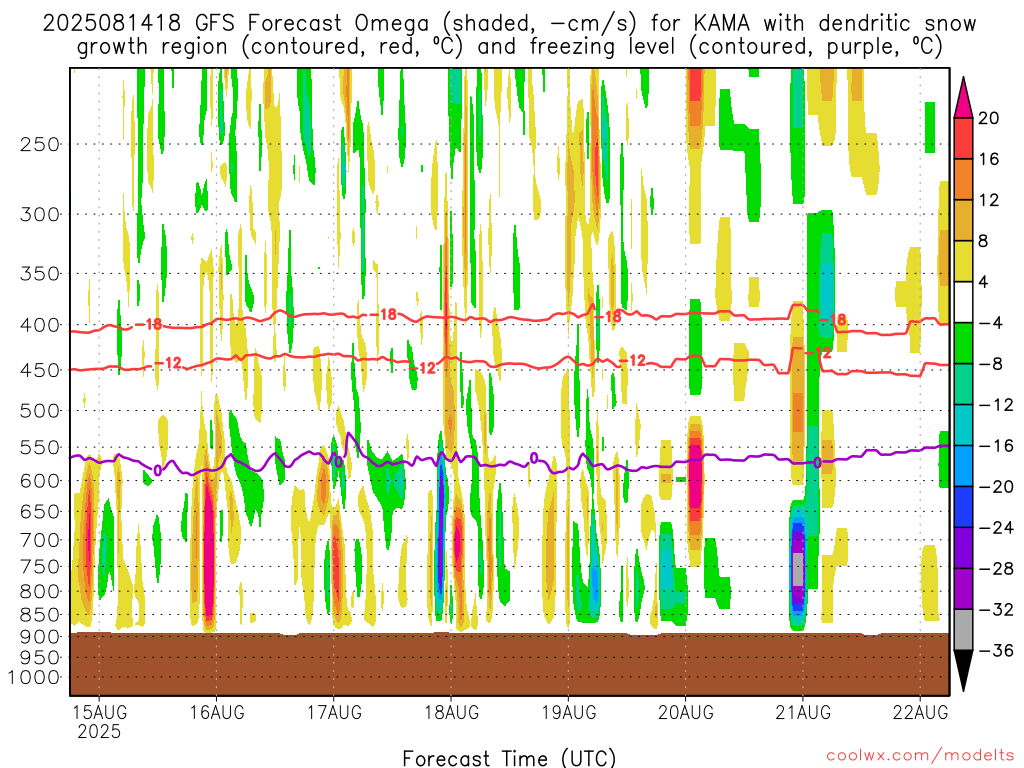
Task: Click the first -18 contour label near 15AUG
Action: [x=149, y=324]
